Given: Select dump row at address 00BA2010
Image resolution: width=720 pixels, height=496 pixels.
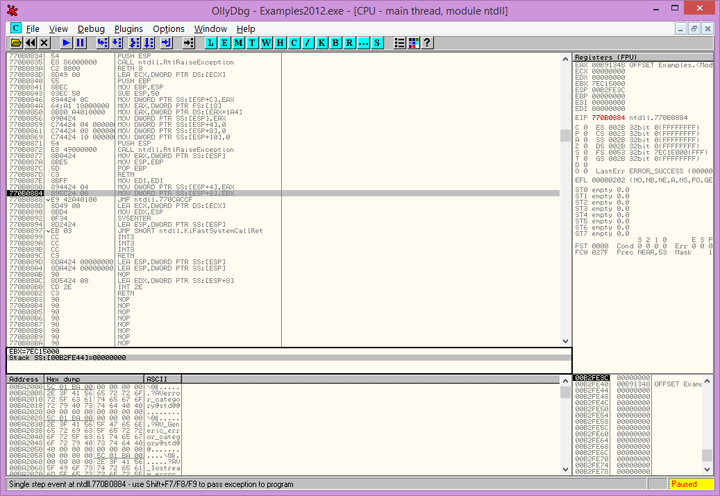Looking at the screenshot, I should (94, 400).
